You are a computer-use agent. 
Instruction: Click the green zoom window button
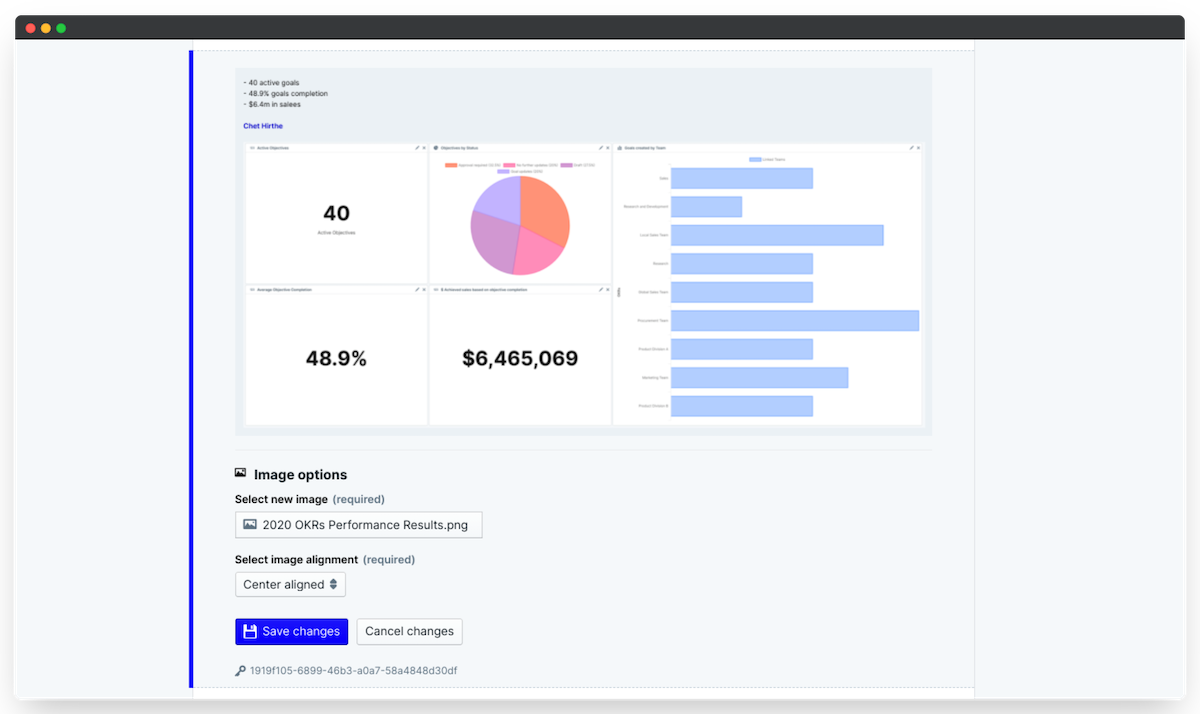click(x=61, y=28)
